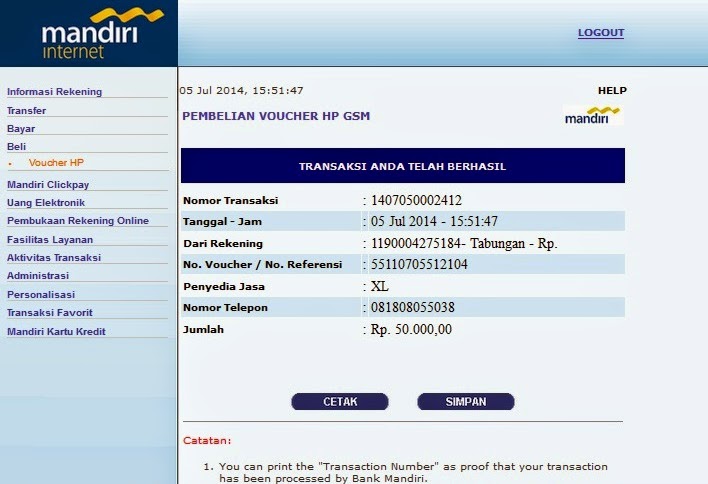Select Fasilitas Layanan in sidebar
The image size is (708, 484).
50,240
